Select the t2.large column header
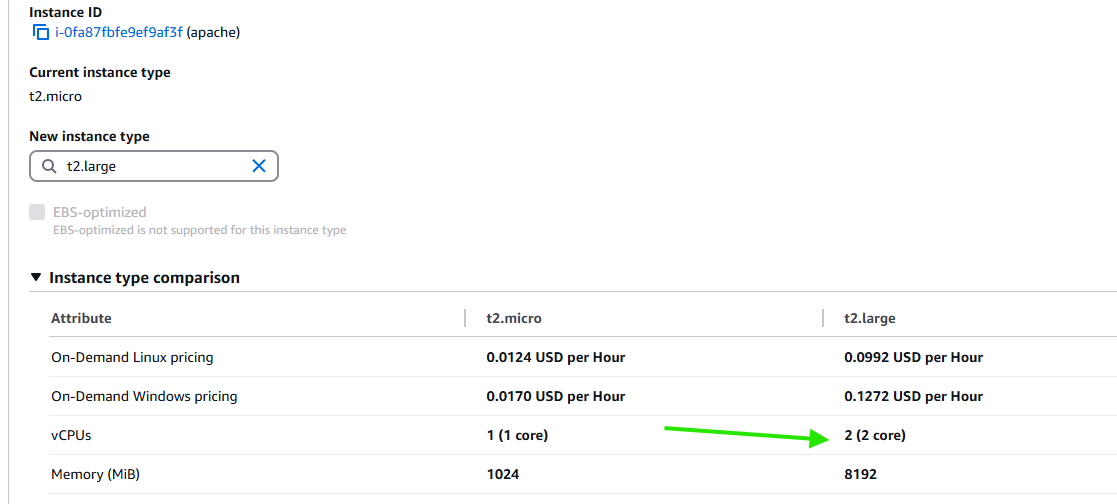Viewport: 1117px width, 504px height. coord(870,318)
